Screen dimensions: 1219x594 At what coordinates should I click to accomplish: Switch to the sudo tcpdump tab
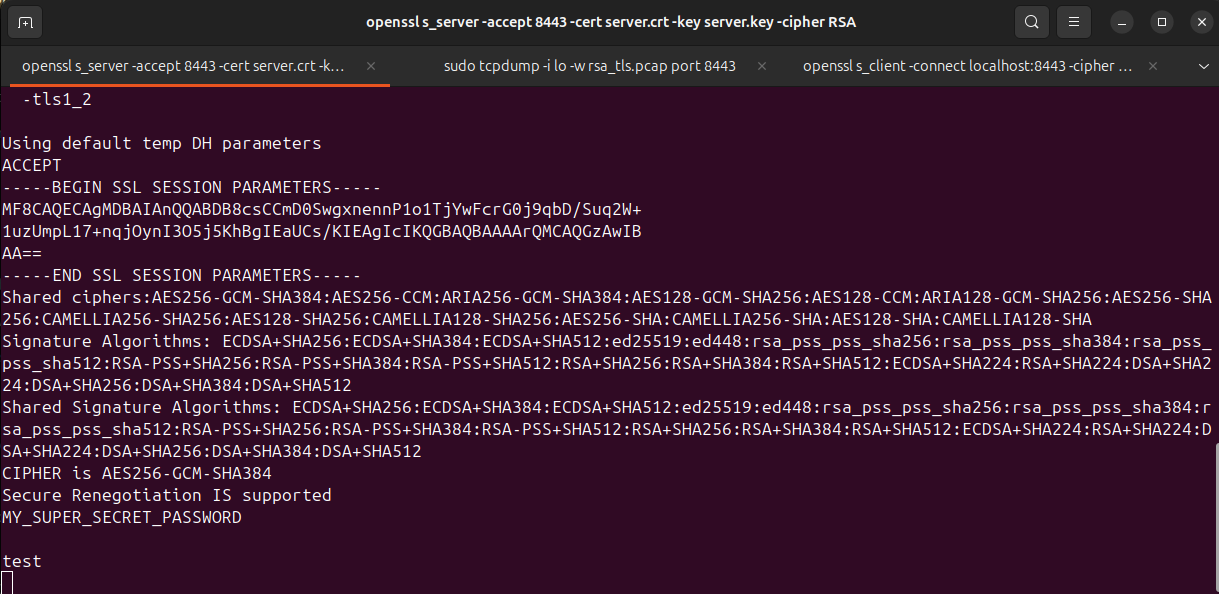click(x=589, y=66)
